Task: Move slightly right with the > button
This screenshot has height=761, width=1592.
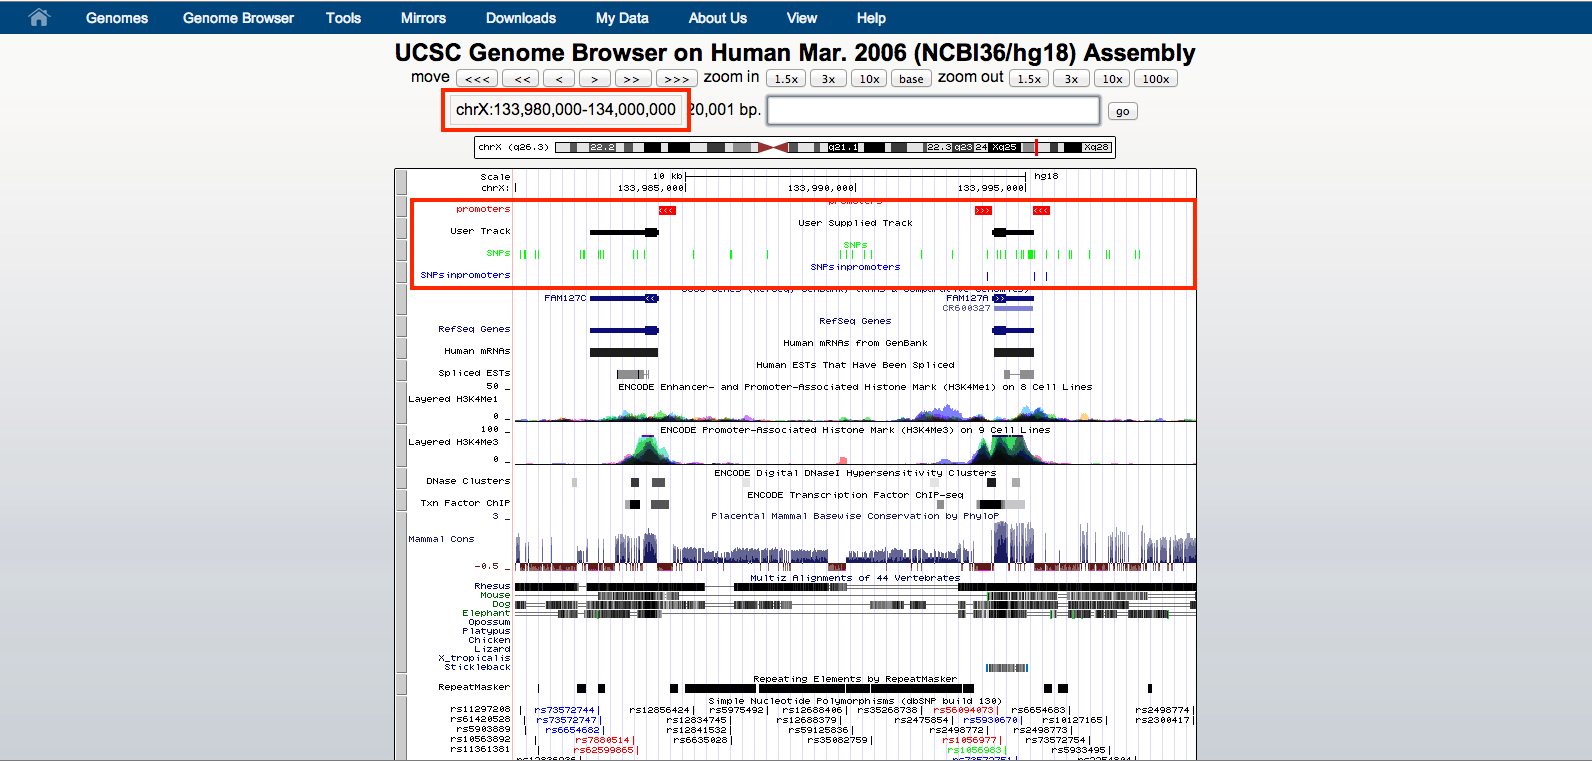Action: pyautogui.click(x=594, y=79)
